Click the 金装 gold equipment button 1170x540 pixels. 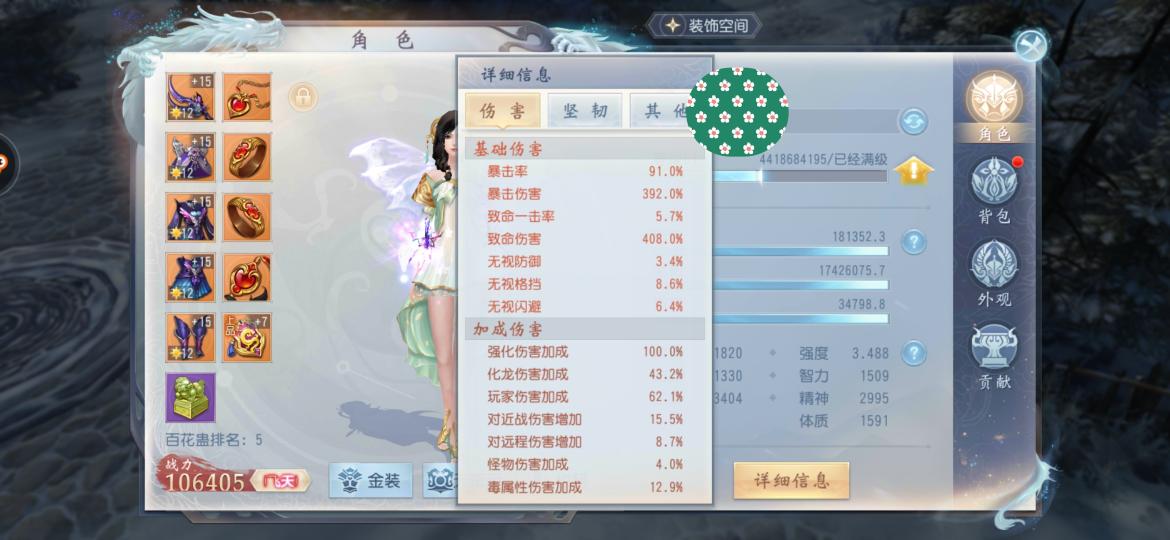point(370,481)
